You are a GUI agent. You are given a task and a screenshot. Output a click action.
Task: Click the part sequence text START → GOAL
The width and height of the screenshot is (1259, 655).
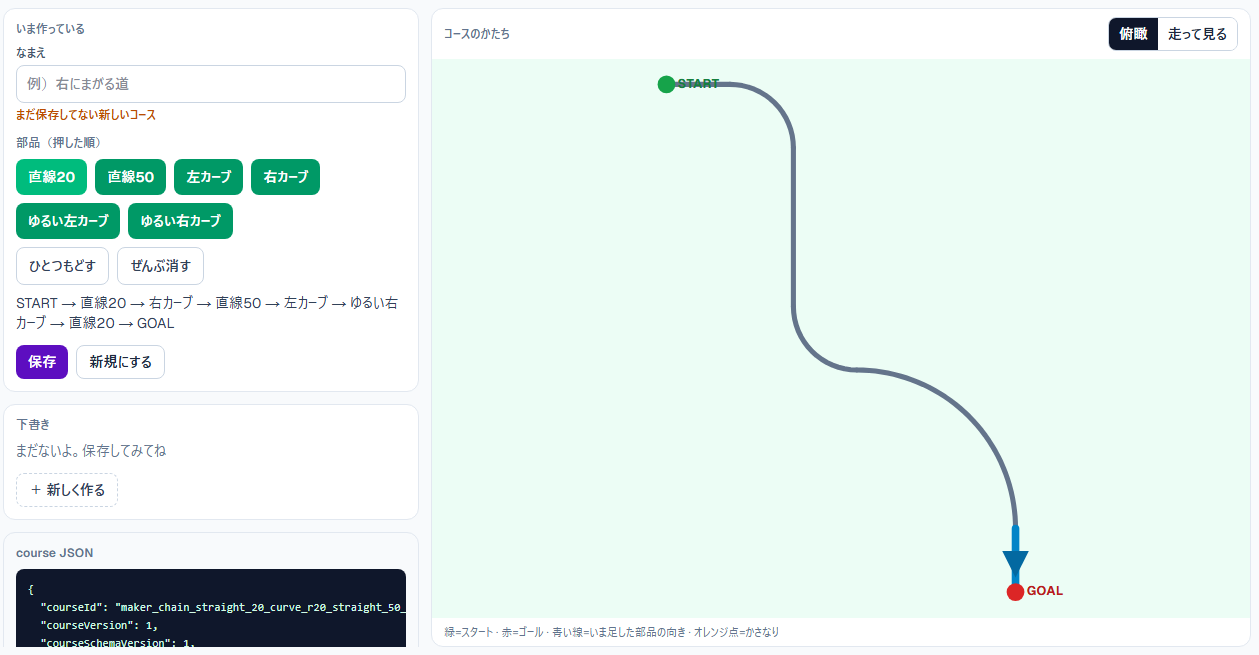click(207, 313)
